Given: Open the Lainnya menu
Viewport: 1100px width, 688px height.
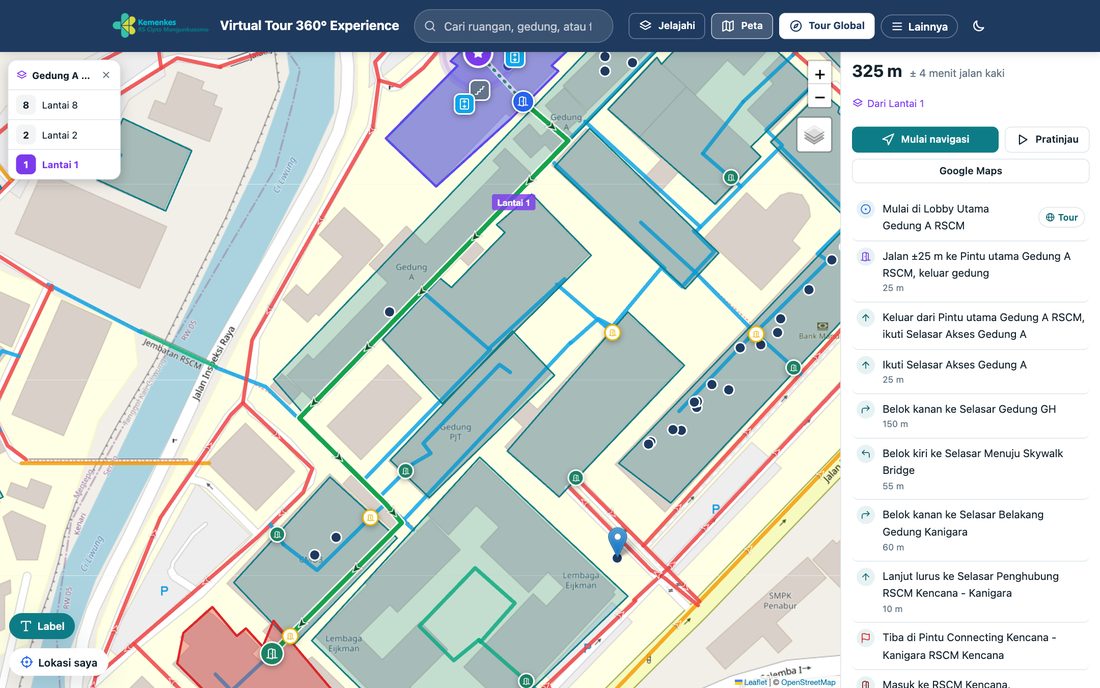Looking at the screenshot, I should [919, 27].
